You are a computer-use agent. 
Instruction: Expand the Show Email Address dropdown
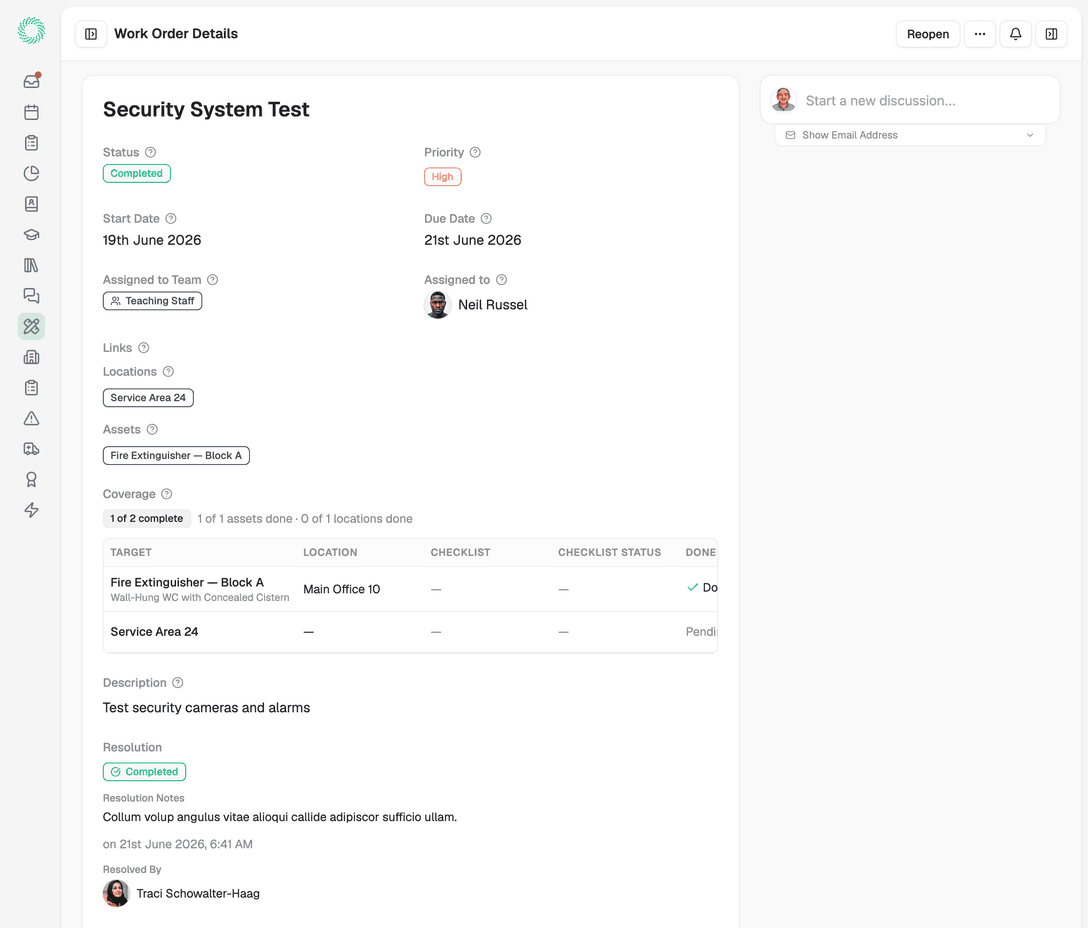click(x=910, y=135)
